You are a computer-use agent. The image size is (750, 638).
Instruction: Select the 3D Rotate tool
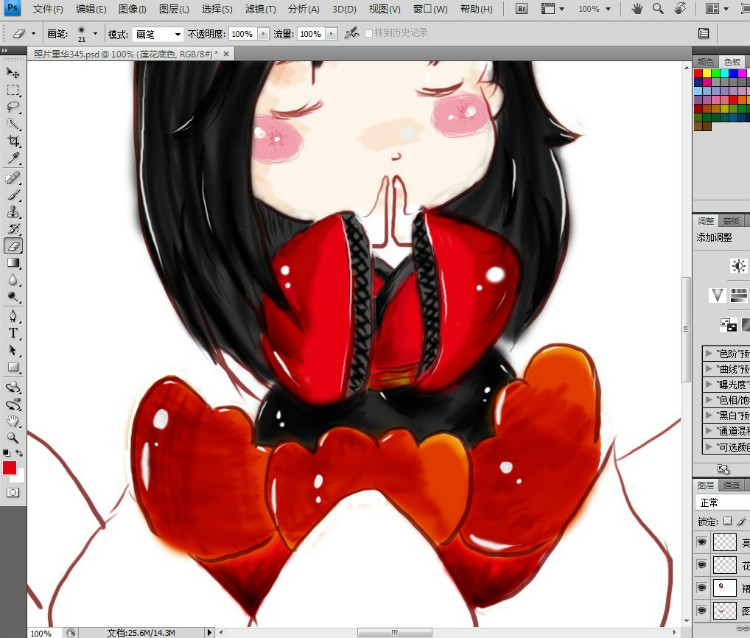pyautogui.click(x=13, y=387)
